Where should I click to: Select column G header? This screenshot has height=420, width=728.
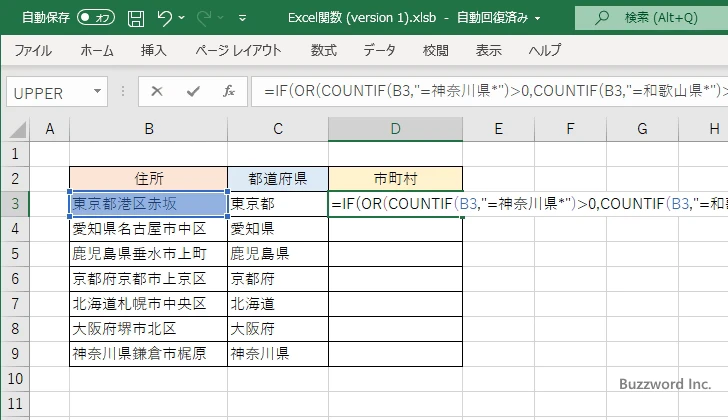[x=642, y=129]
